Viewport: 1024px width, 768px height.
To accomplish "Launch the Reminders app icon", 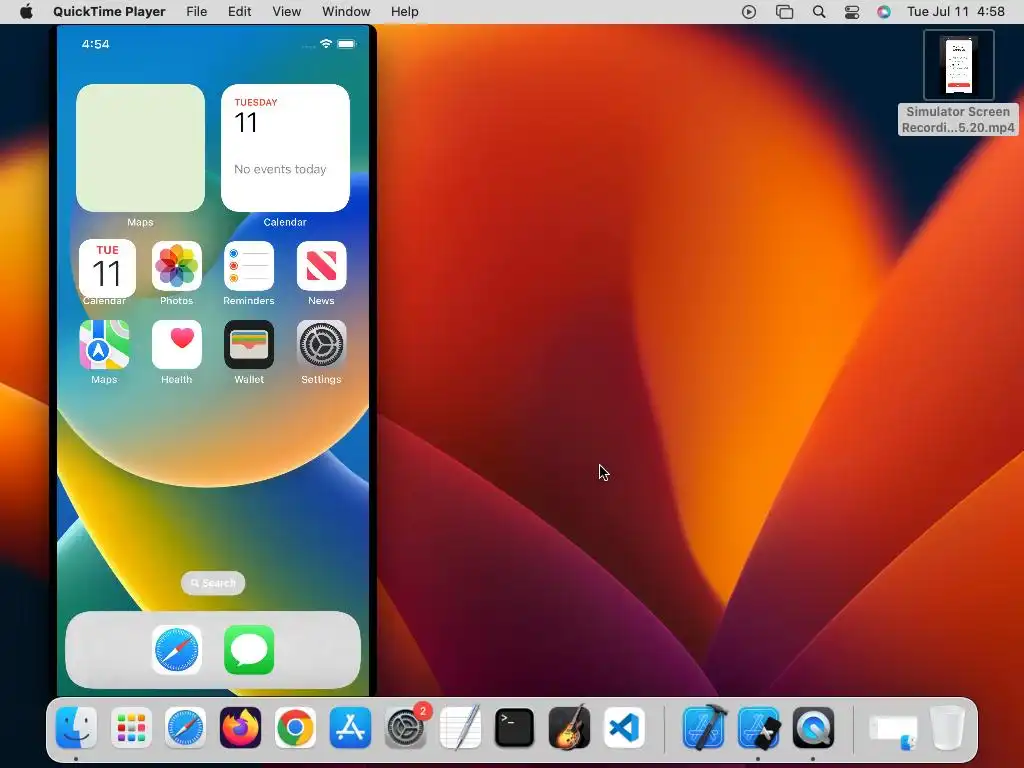I will pyautogui.click(x=249, y=266).
